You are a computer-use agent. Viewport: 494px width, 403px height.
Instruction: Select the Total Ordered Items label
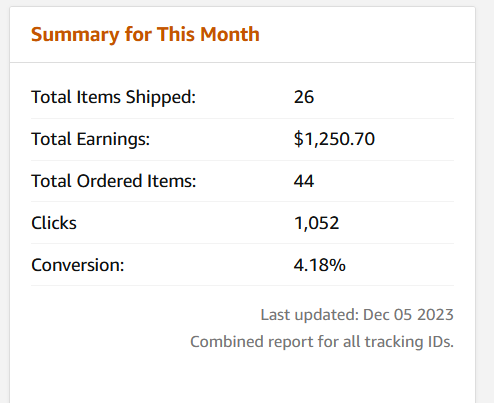pos(114,181)
